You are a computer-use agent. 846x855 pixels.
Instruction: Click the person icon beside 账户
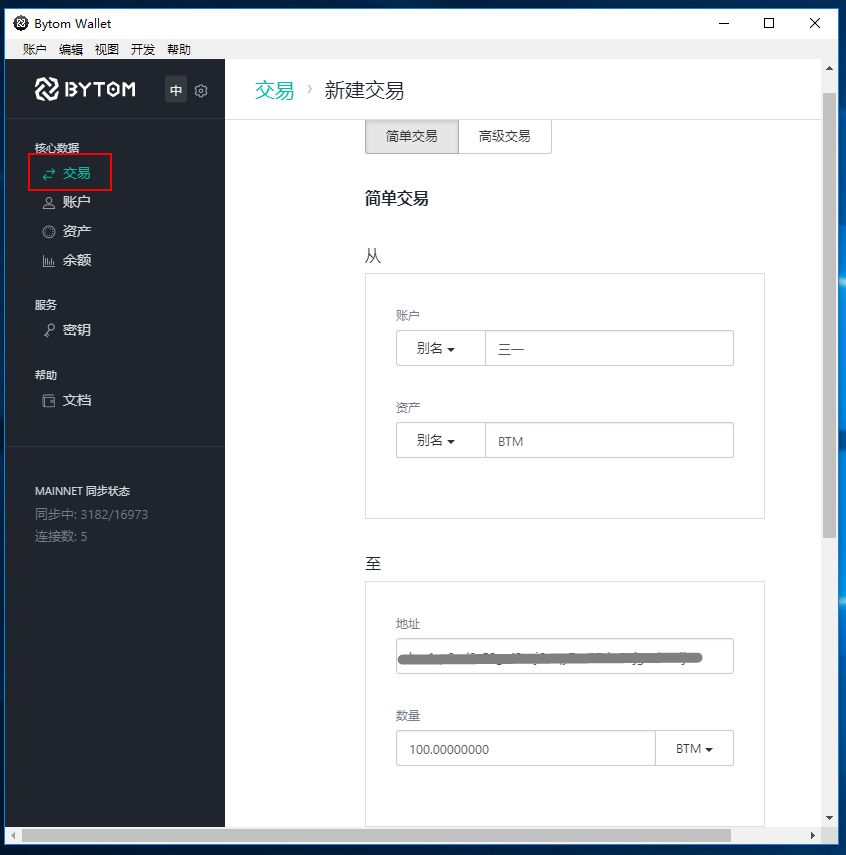(x=49, y=203)
